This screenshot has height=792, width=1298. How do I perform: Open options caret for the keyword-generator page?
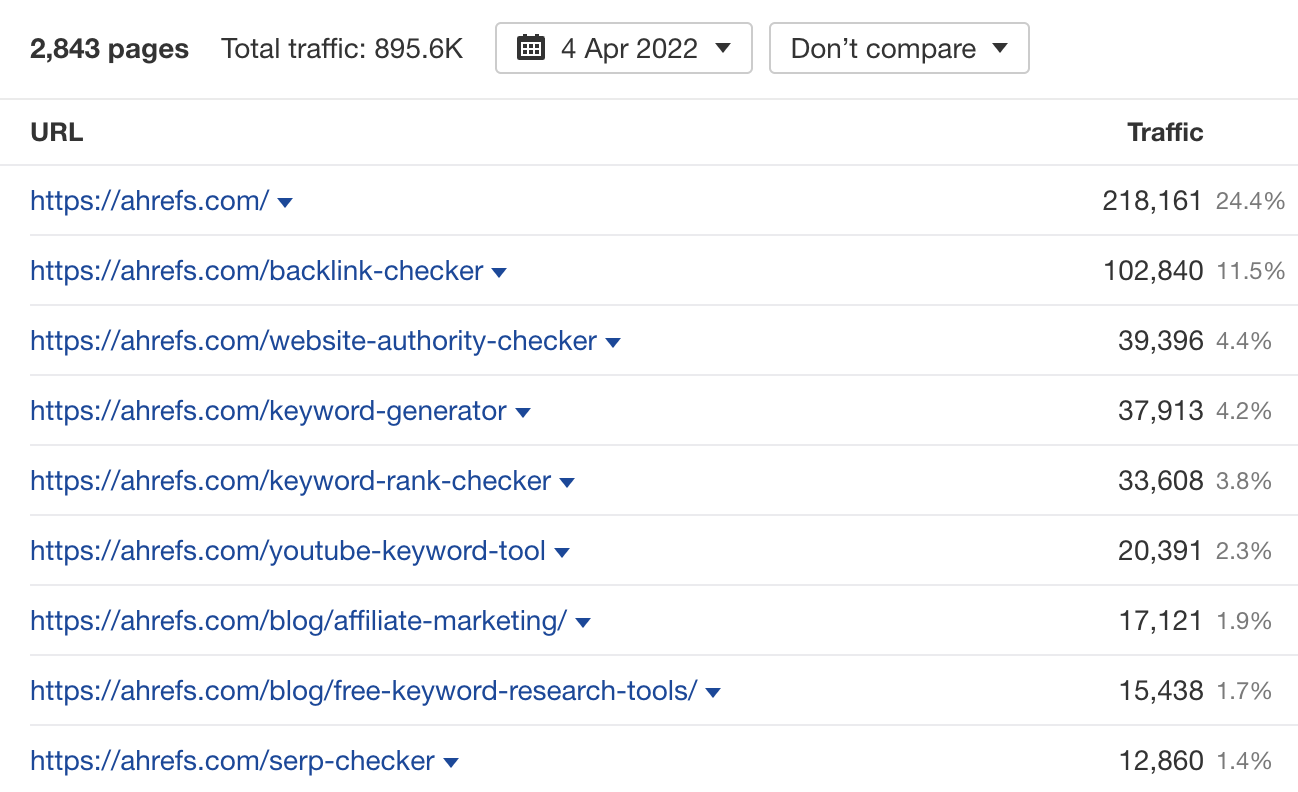click(524, 411)
